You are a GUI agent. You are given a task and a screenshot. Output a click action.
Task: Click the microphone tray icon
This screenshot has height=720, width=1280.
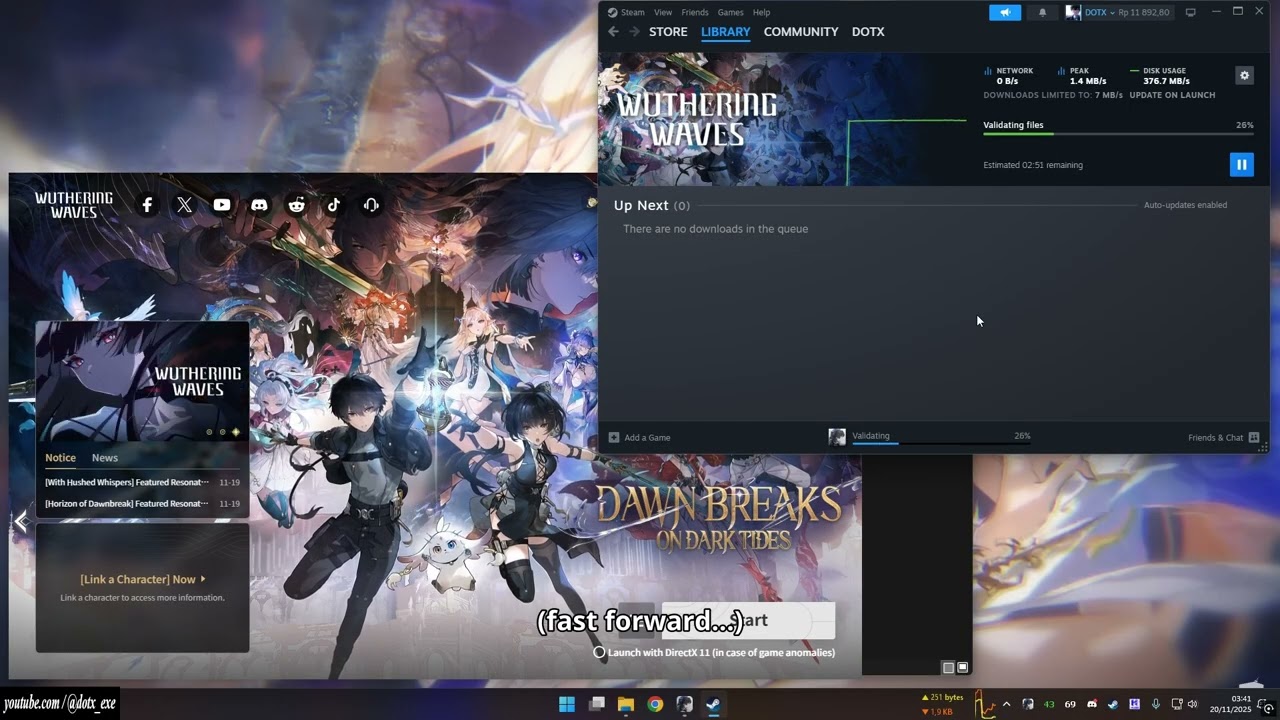[x=1156, y=704]
